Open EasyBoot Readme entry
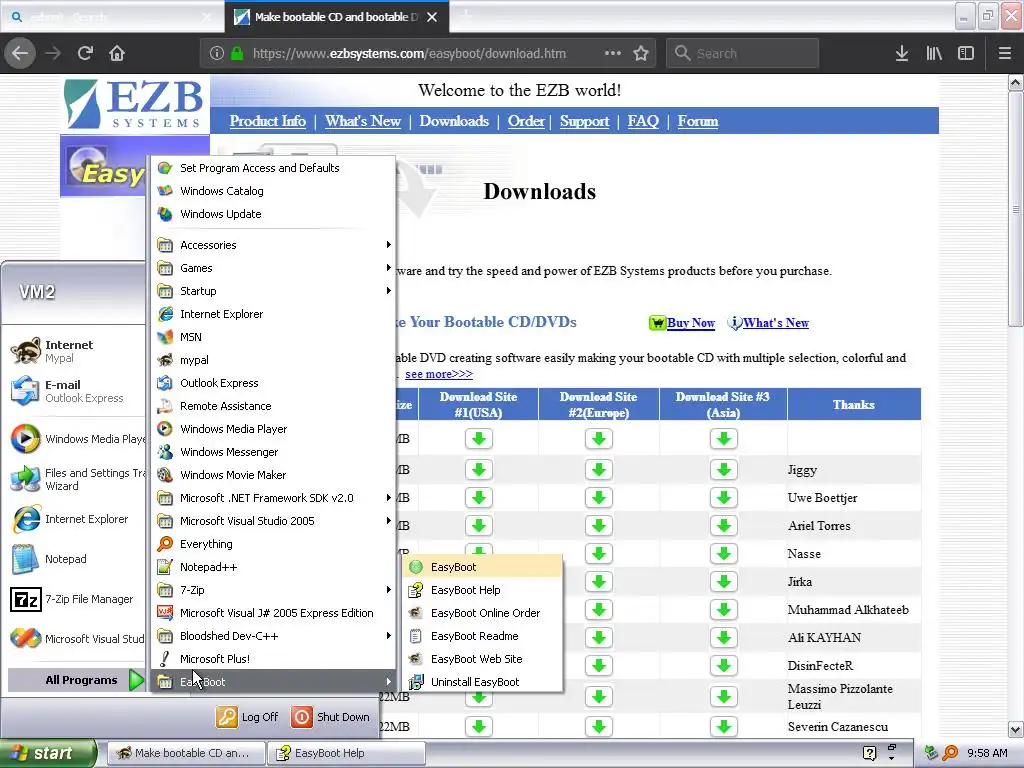The image size is (1024, 768). click(482, 635)
